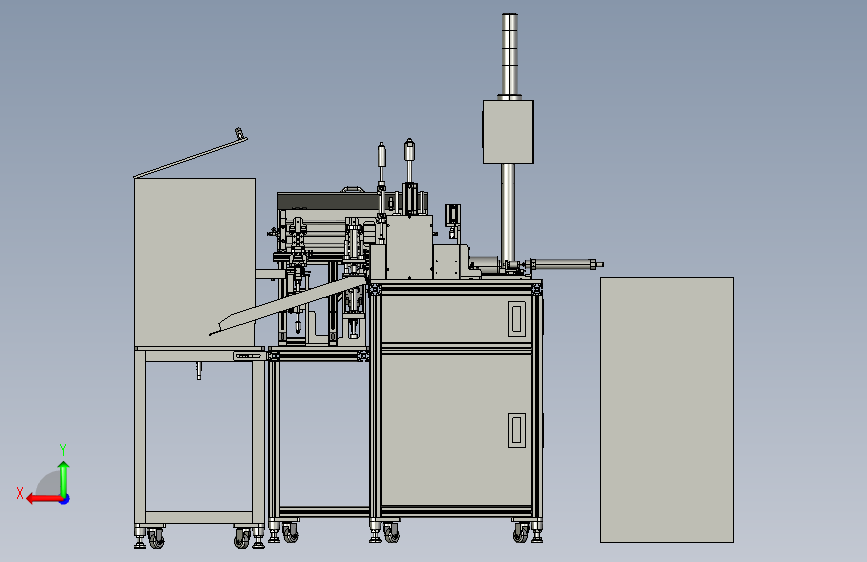
Task: Select the lower door handle on main cabinet
Action: [517, 430]
